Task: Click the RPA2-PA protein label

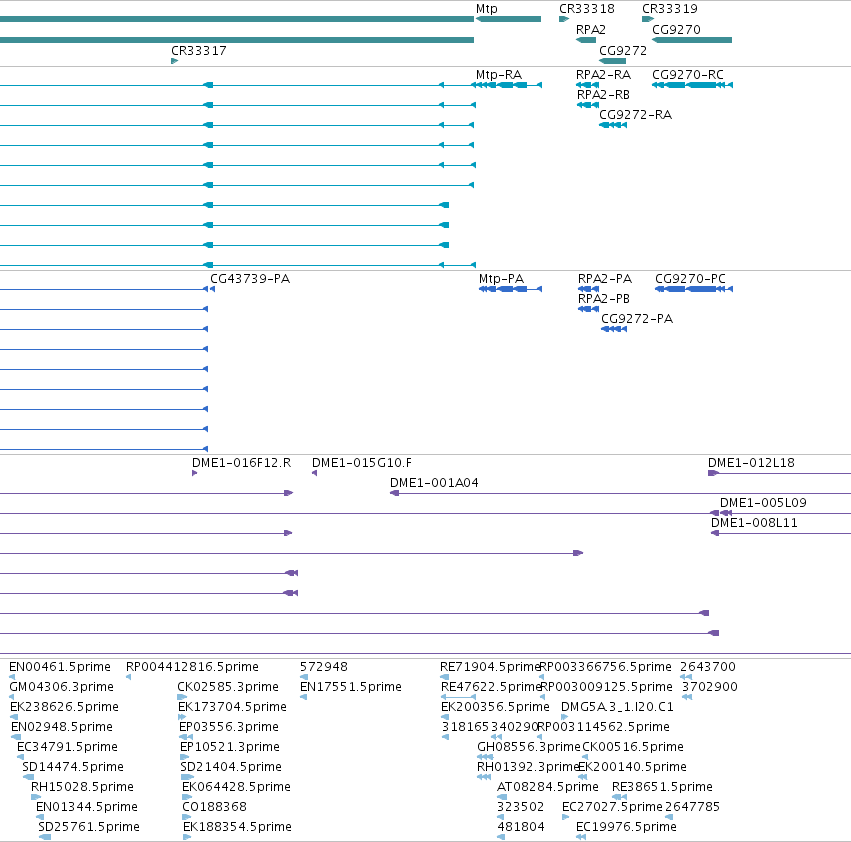Action: (605, 278)
